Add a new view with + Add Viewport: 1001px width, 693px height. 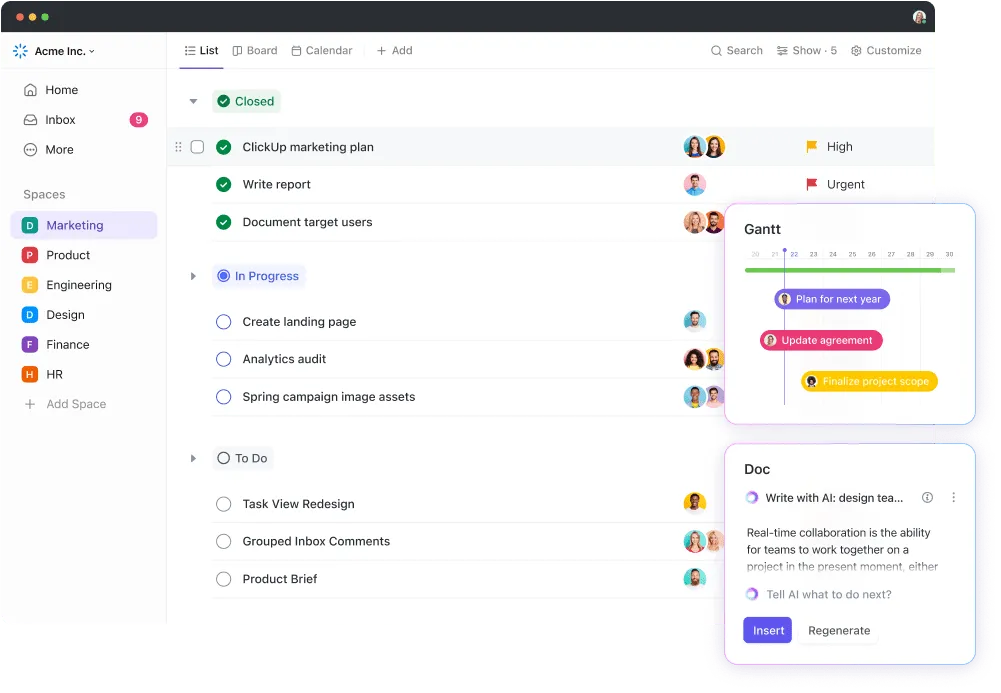(x=395, y=50)
